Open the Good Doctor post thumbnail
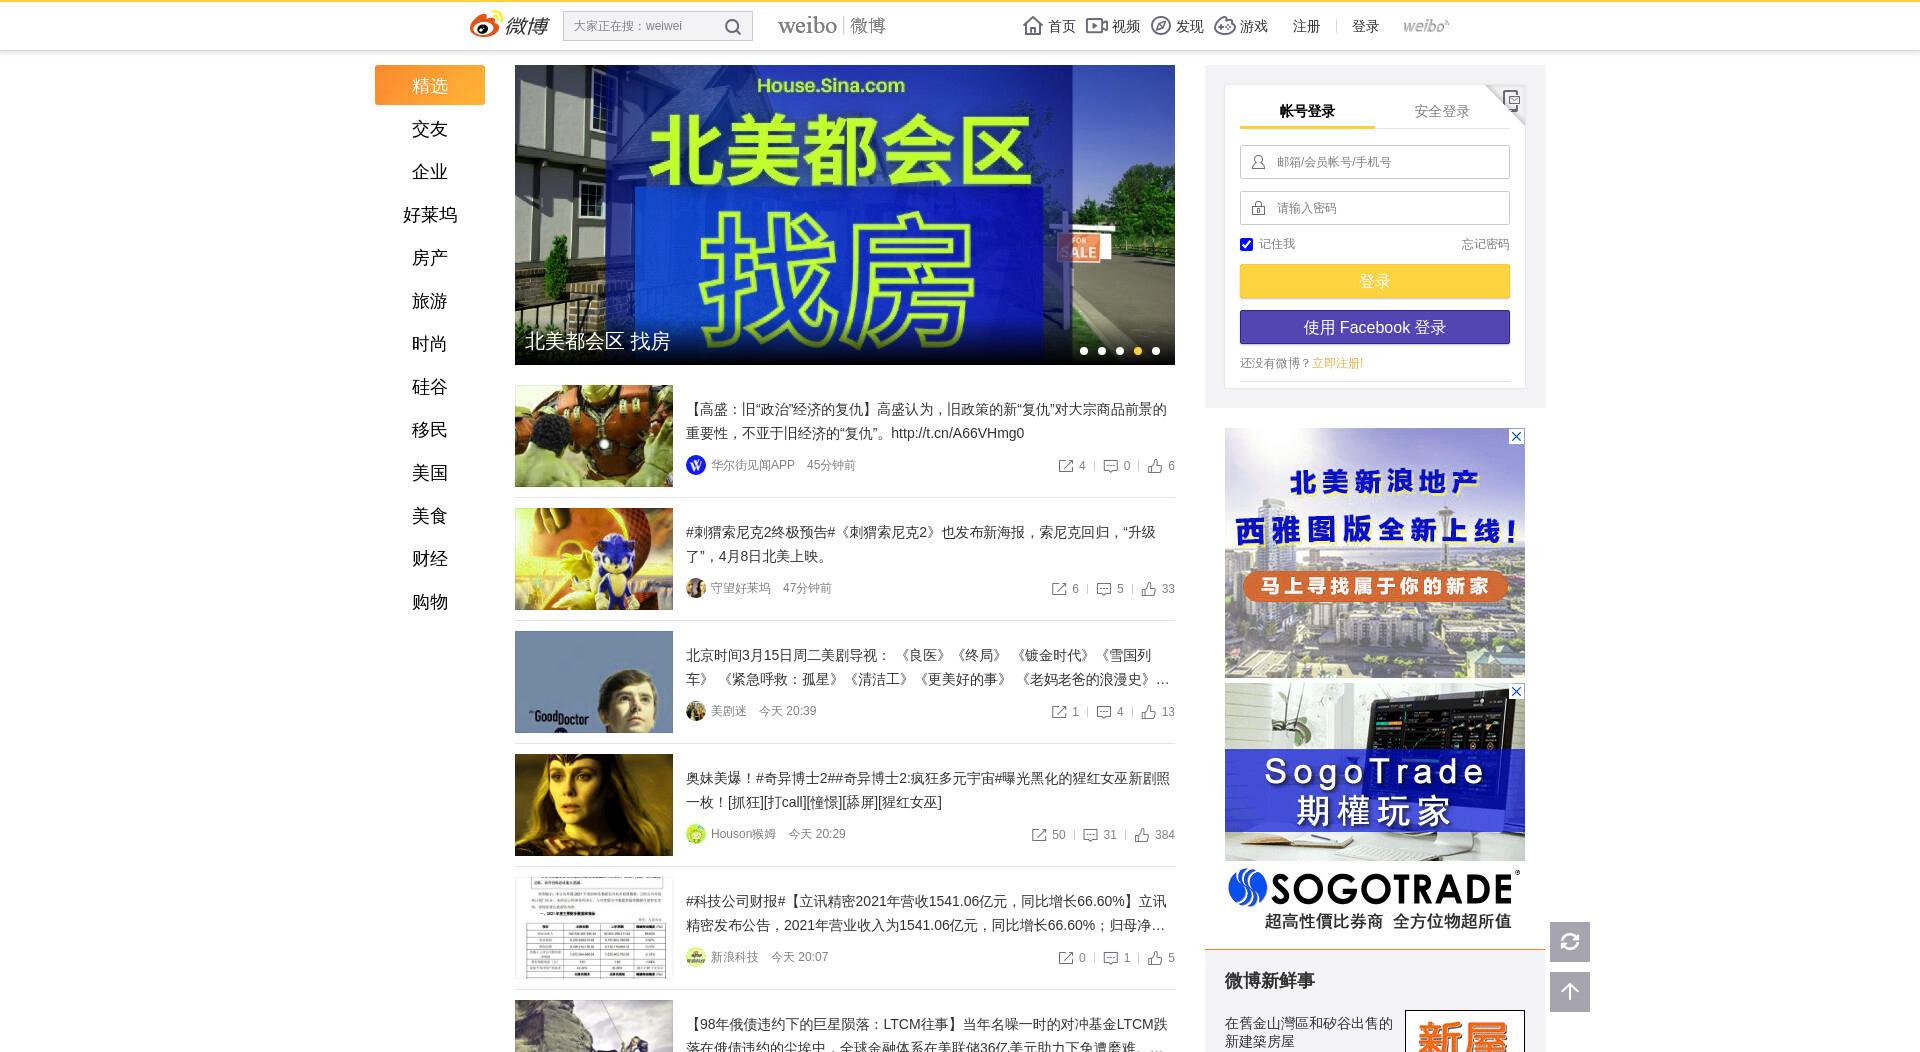The width and height of the screenshot is (1920, 1052). (x=594, y=682)
